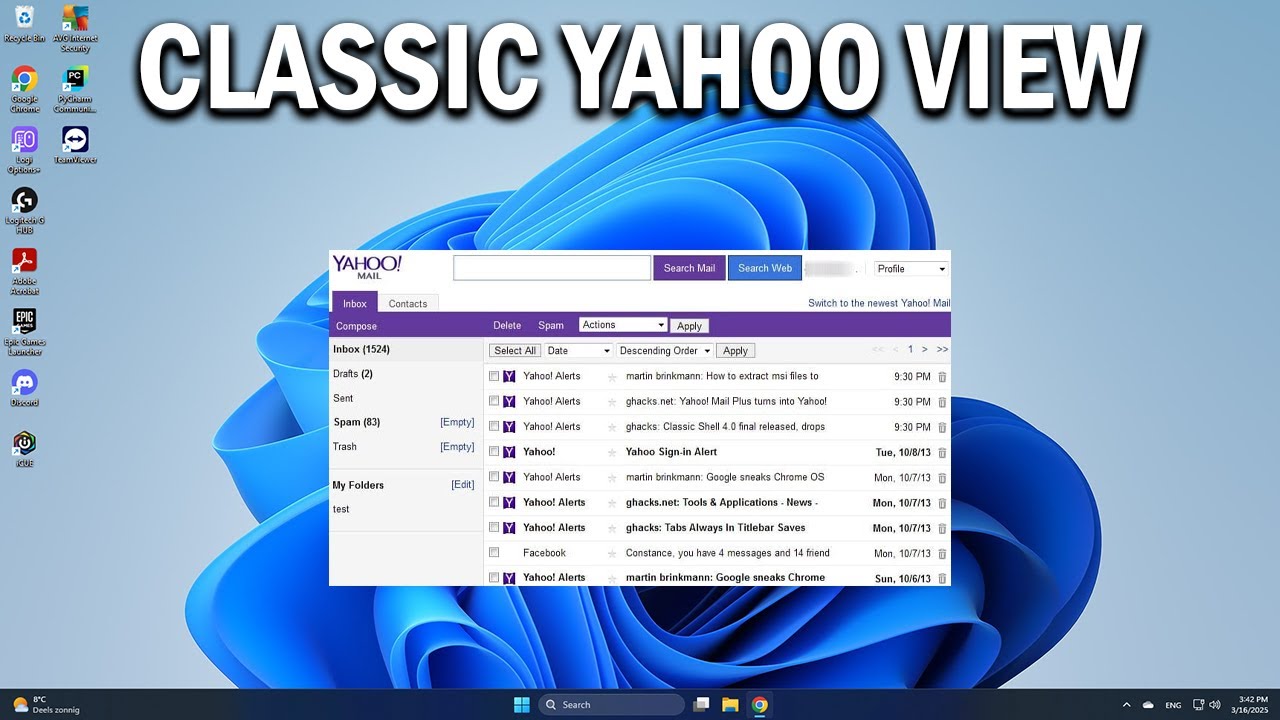Open the Adobe Acrobat desktop shortcut
This screenshot has width=1280, height=720.
24,270
